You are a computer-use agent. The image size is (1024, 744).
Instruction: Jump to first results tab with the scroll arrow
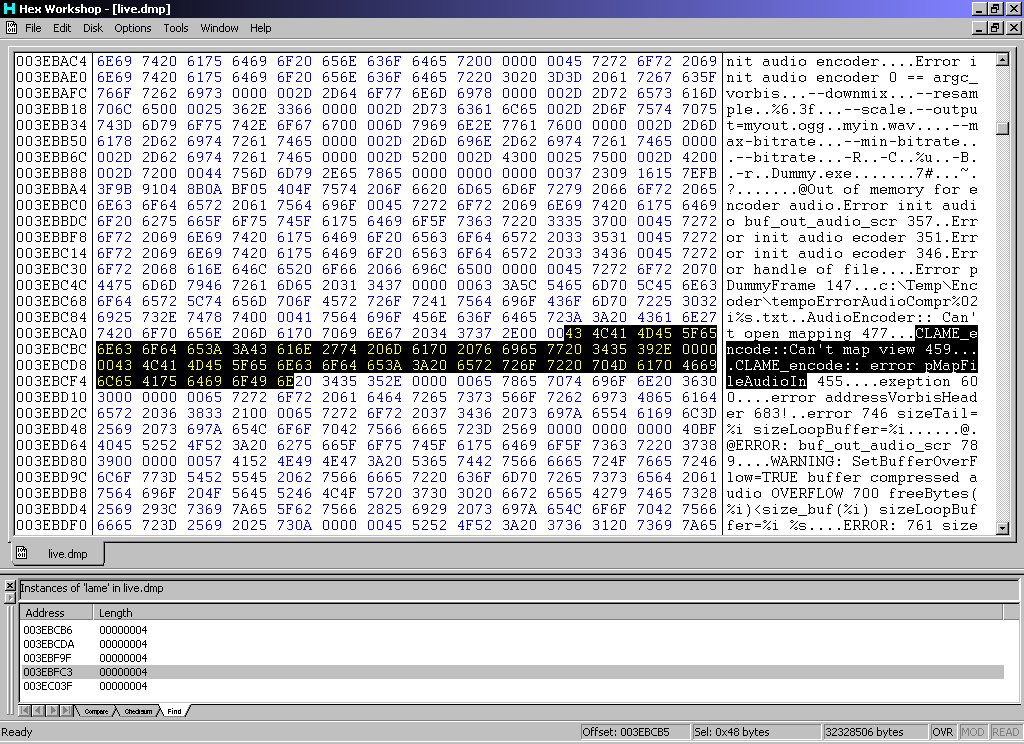25,711
